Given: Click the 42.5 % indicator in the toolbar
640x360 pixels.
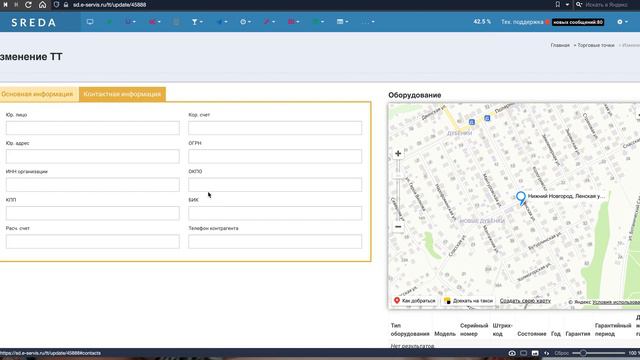Looking at the screenshot, I should 482,22.
